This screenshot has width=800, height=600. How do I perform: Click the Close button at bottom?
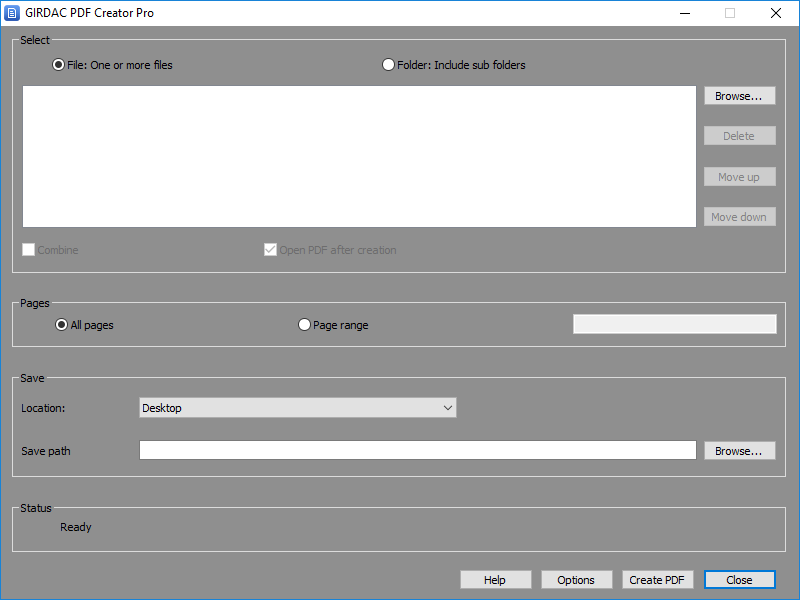[739, 580]
